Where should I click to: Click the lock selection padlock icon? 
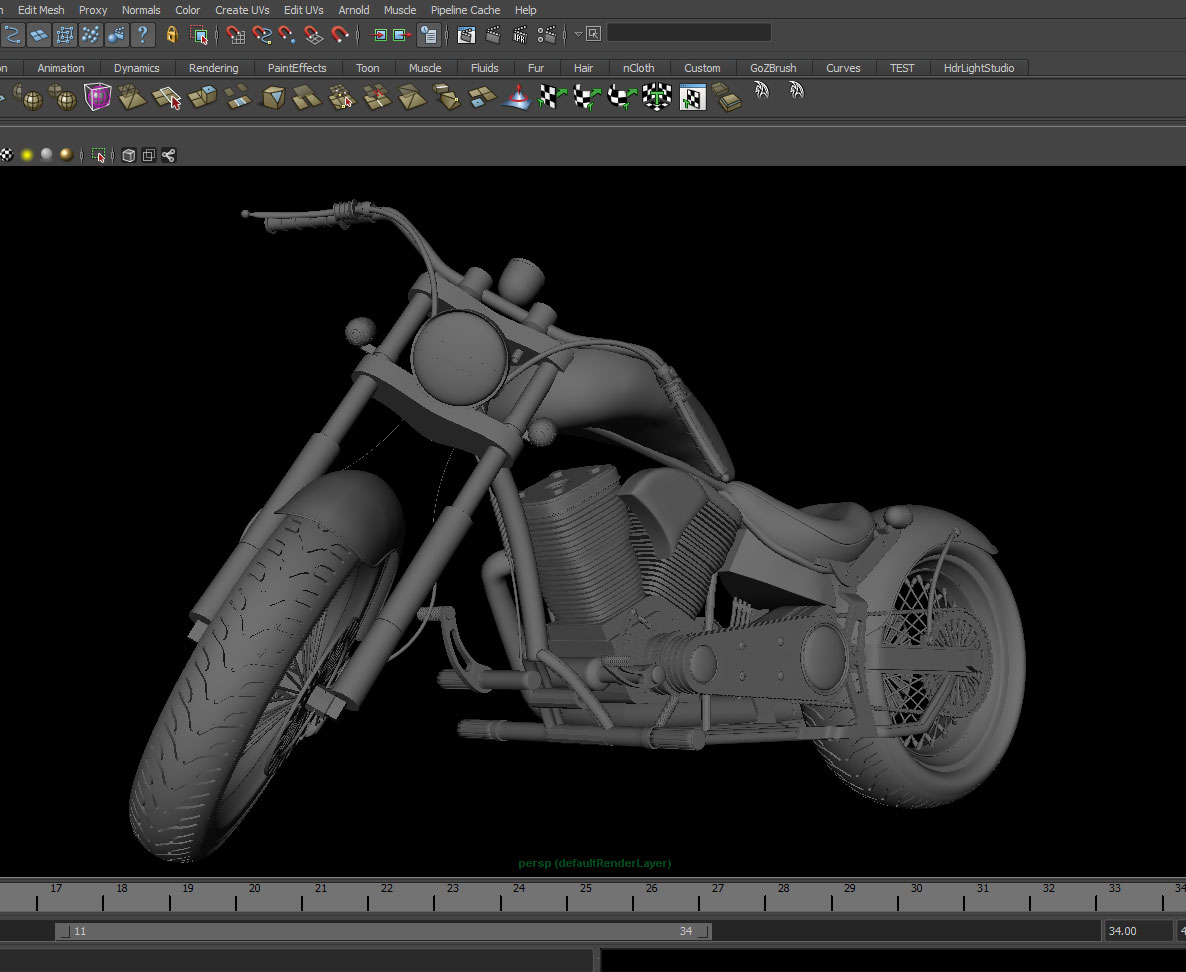tap(172, 35)
